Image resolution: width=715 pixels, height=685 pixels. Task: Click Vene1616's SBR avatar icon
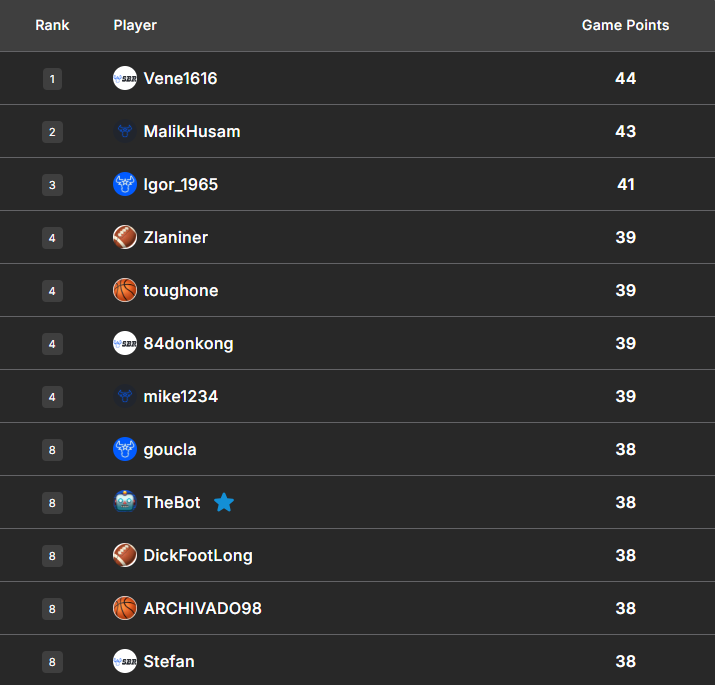125,78
